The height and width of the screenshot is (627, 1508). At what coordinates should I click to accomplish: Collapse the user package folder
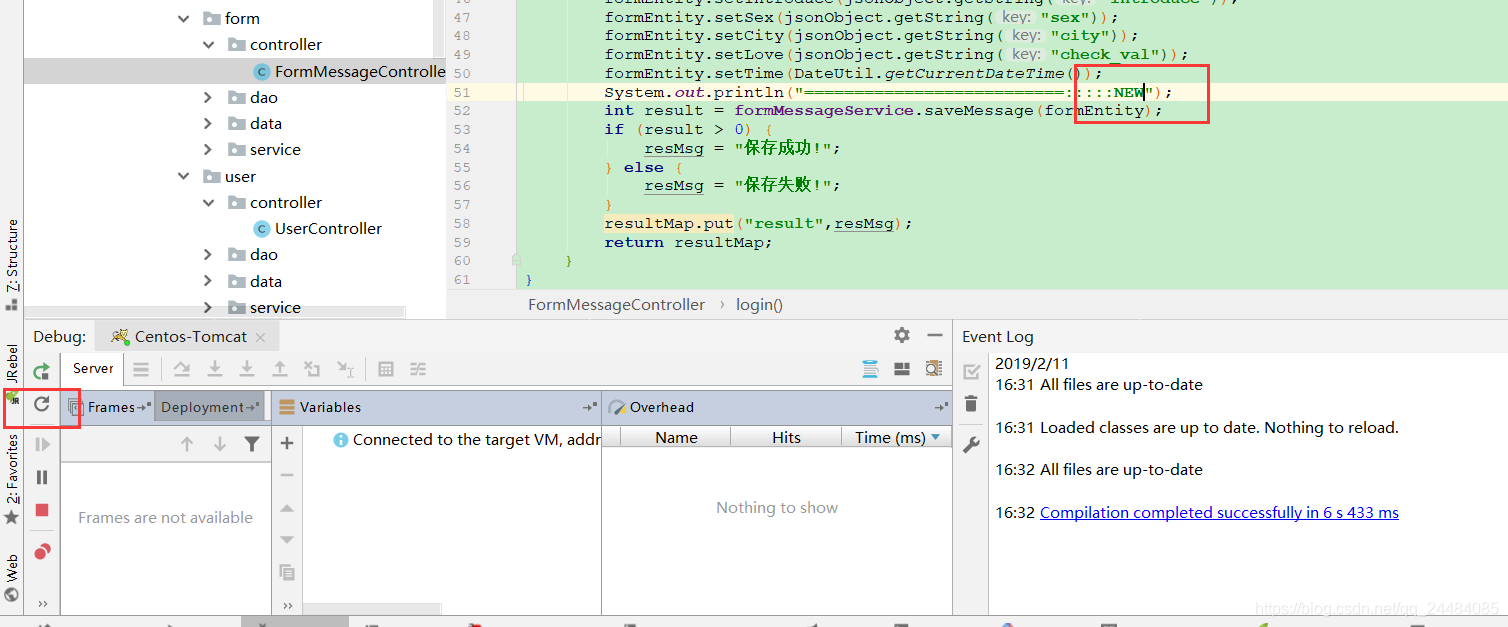183,176
